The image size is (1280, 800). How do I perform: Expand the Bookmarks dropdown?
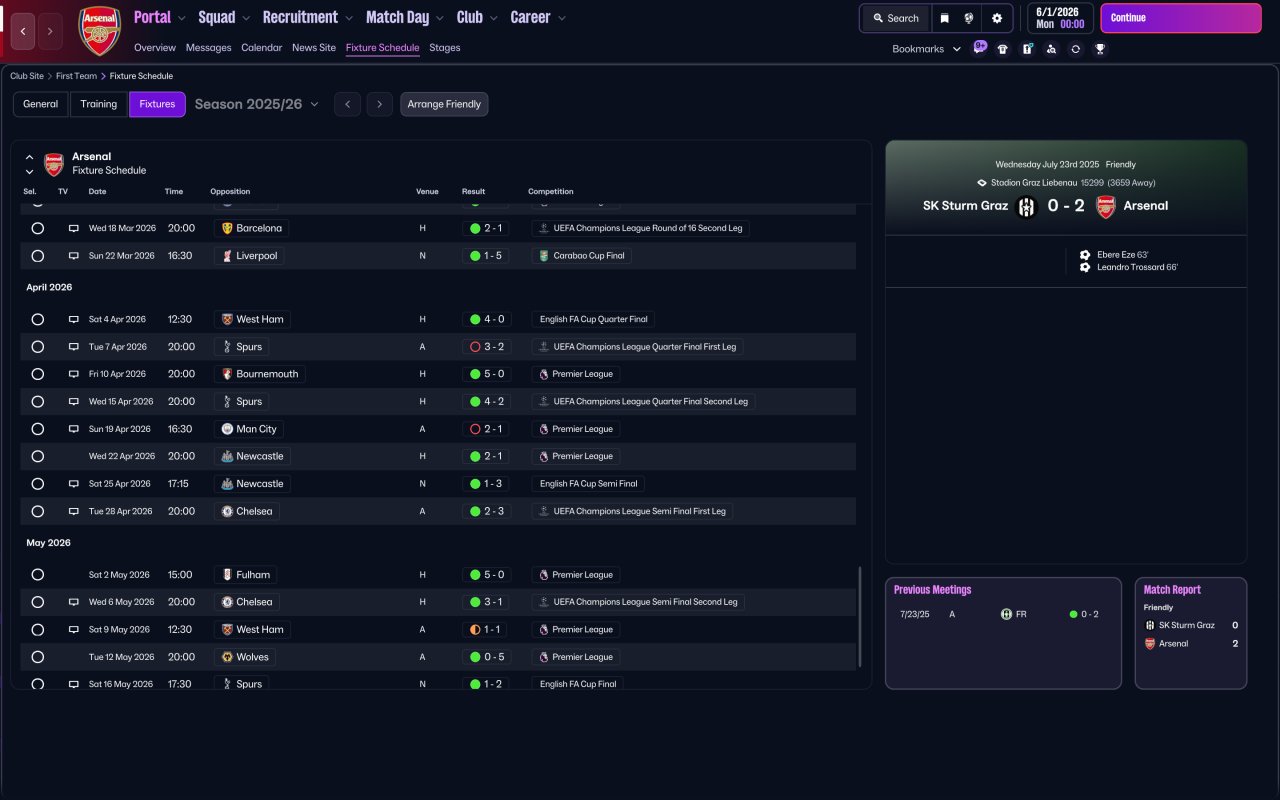pyautogui.click(x=926, y=49)
